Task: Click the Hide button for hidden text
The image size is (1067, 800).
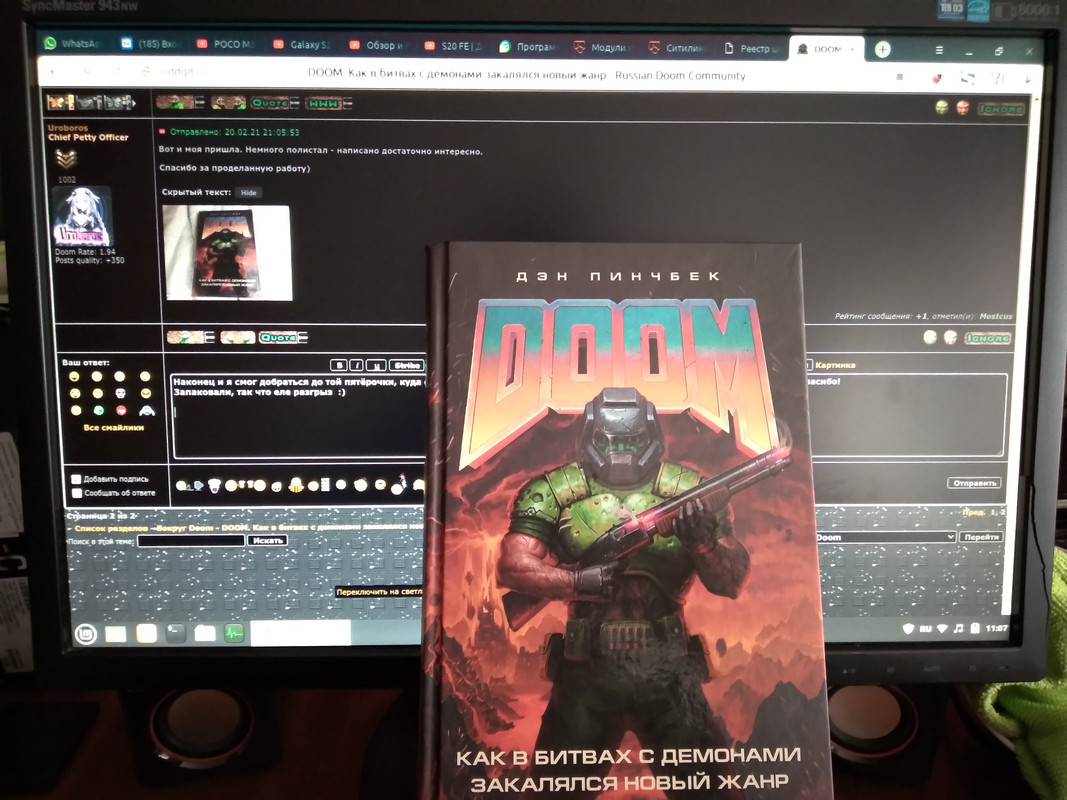Action: (248, 193)
